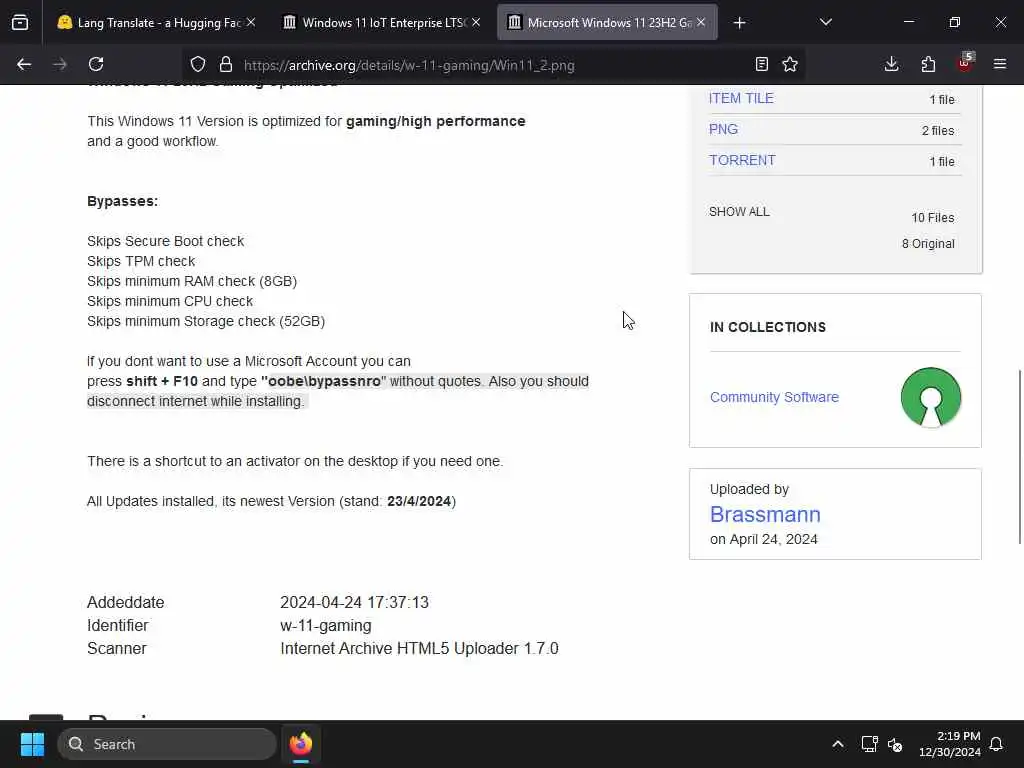Click the taskbar Search box

point(167,744)
